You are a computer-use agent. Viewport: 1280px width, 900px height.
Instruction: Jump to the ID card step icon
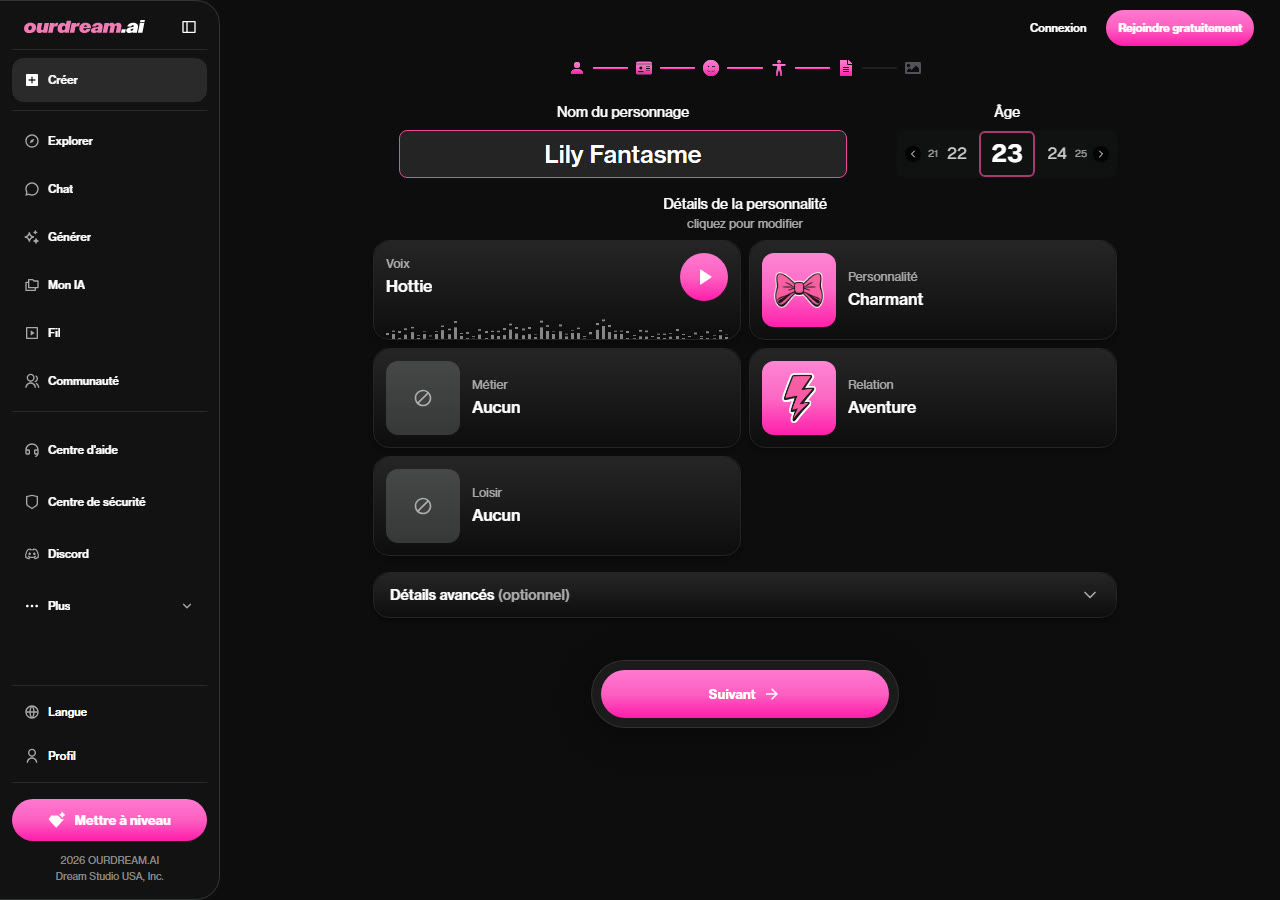click(x=644, y=68)
